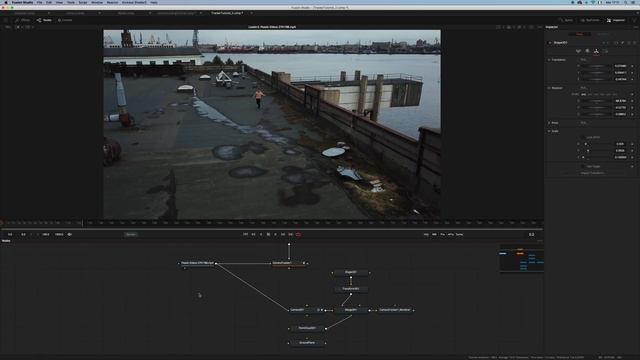Select the Shape3D1 node in flow

pyautogui.click(x=351, y=272)
